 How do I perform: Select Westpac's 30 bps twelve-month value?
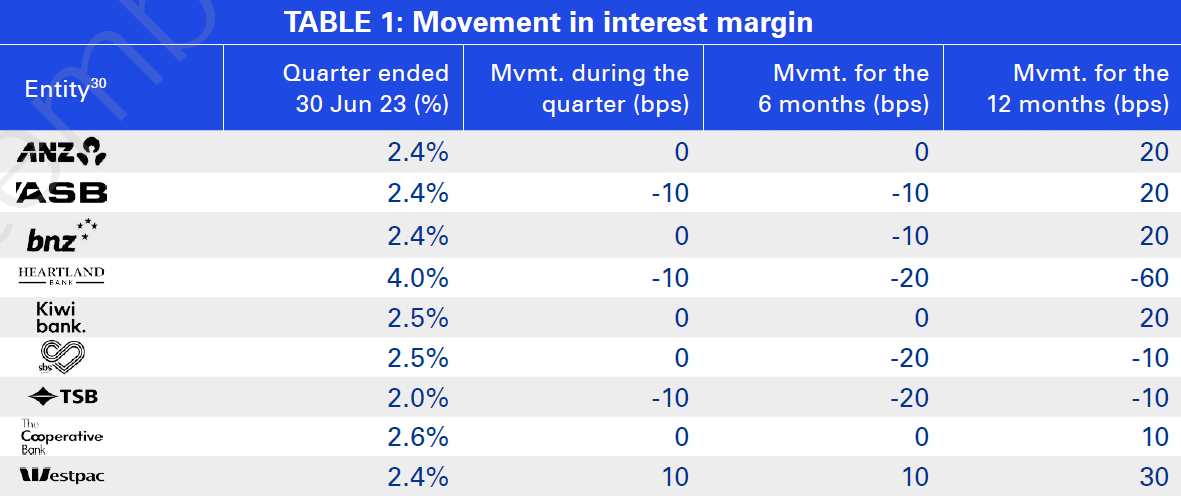point(1154,477)
